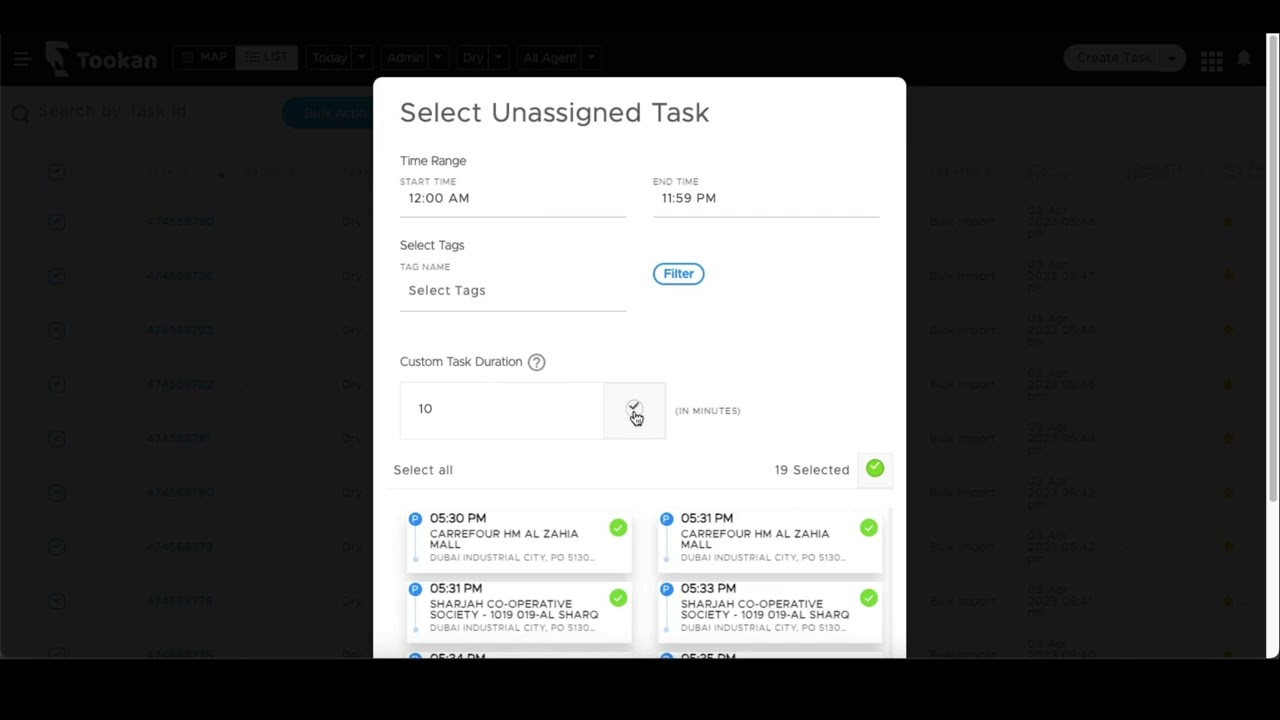
Task: Click the custom task duration field showing 10
Action: [502, 410]
